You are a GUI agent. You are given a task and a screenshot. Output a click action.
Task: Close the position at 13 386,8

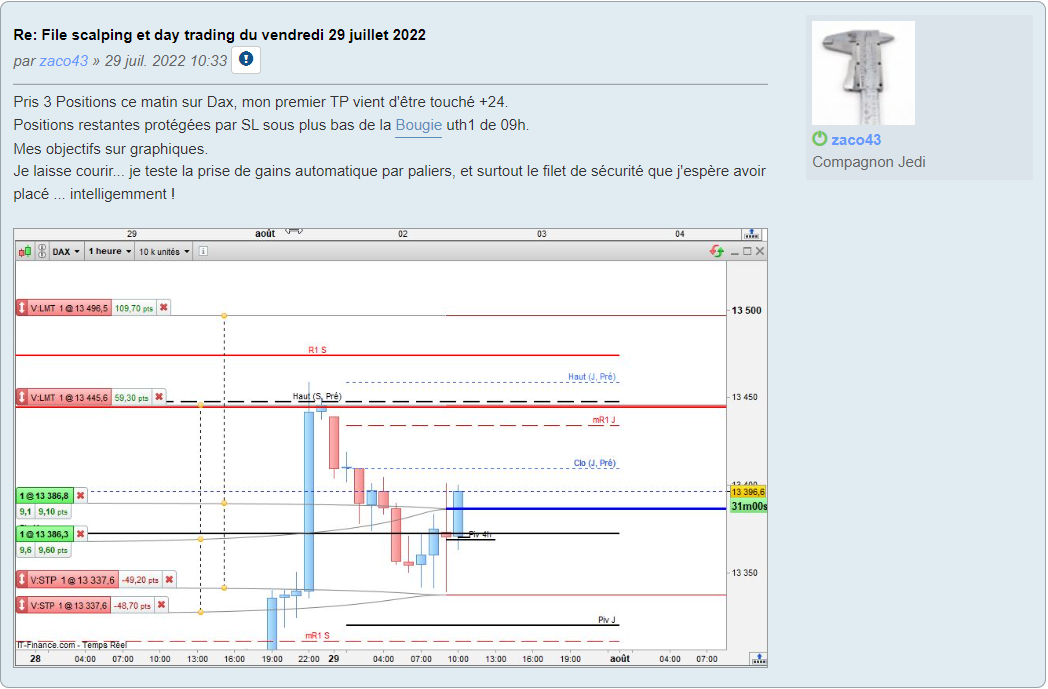(80, 495)
